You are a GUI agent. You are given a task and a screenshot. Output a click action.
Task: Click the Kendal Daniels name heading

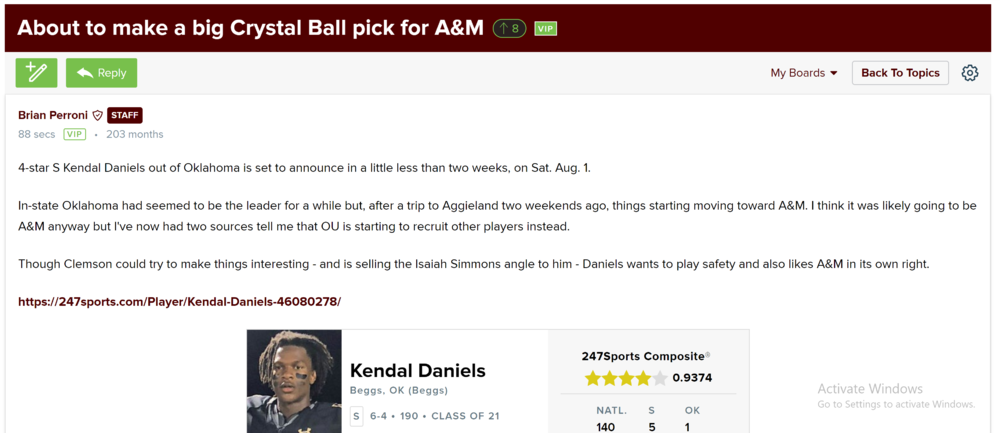click(x=417, y=370)
